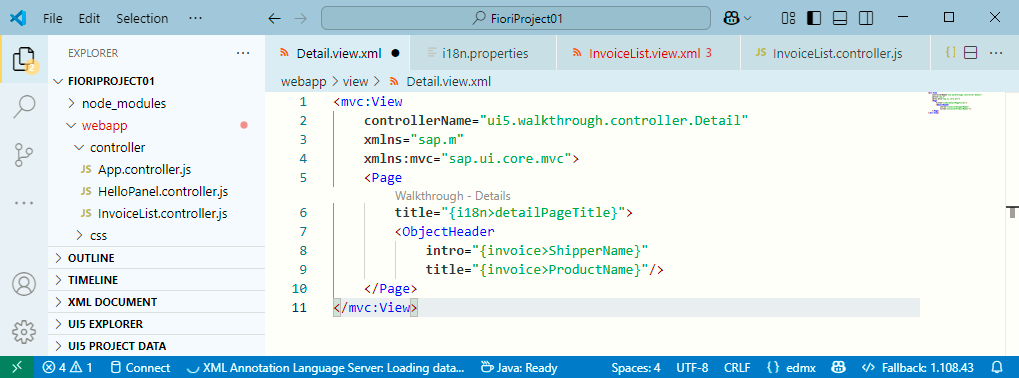
Task: Toggle the primary side bar
Action: [x=814, y=18]
